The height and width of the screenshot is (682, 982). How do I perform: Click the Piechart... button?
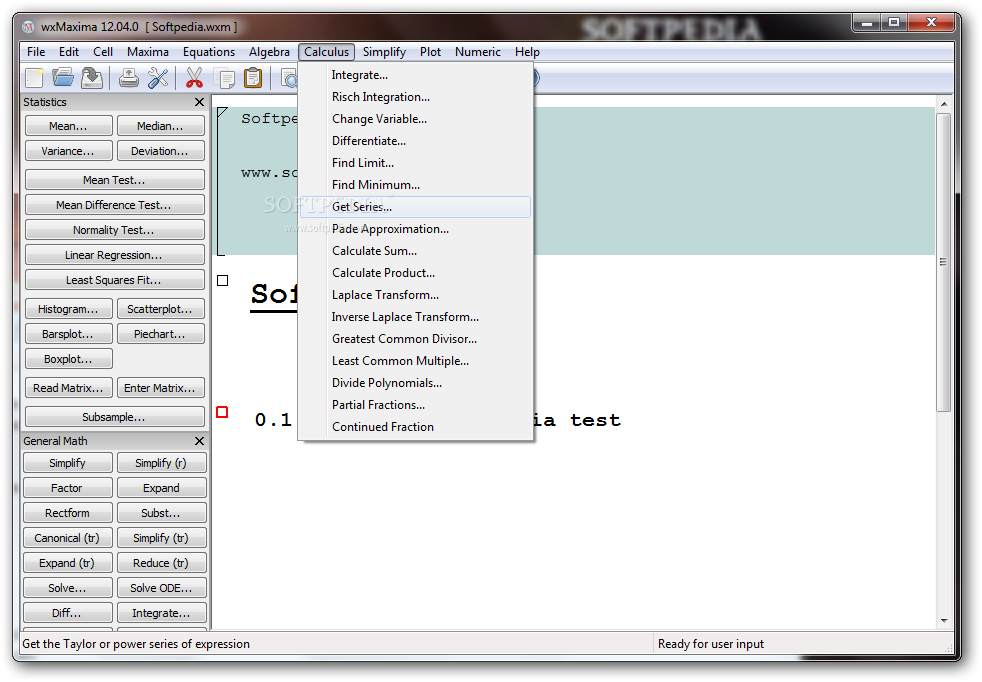160,334
